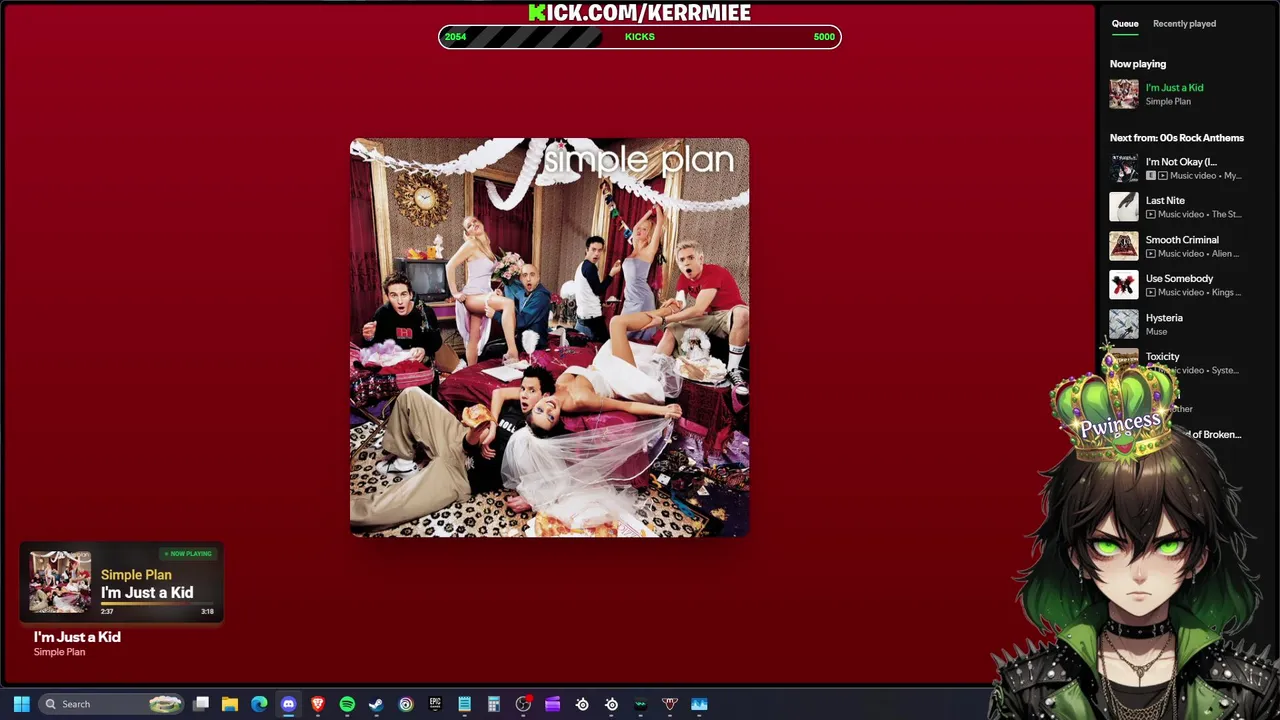
Task: Switch to the Recently played tab
Action: 1184,23
